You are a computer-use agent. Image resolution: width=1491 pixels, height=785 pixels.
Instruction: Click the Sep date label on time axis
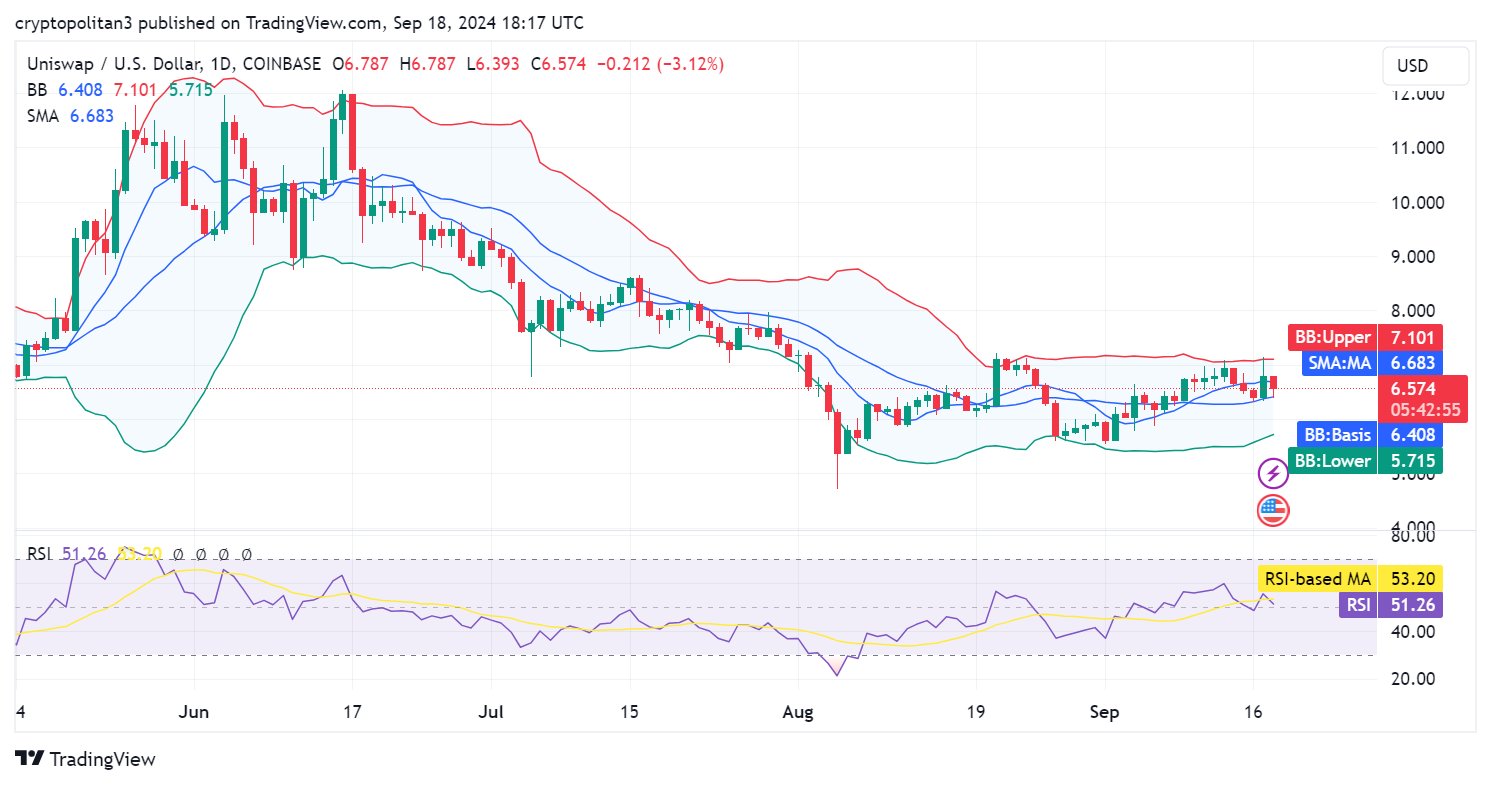[x=1104, y=712]
